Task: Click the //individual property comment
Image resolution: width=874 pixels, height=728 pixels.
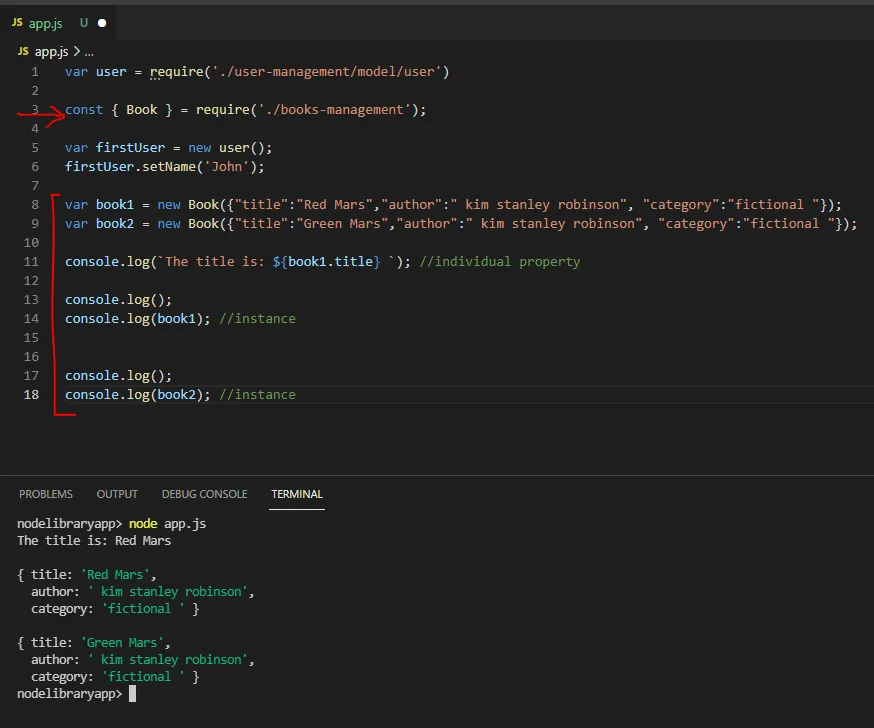Action: tap(499, 262)
